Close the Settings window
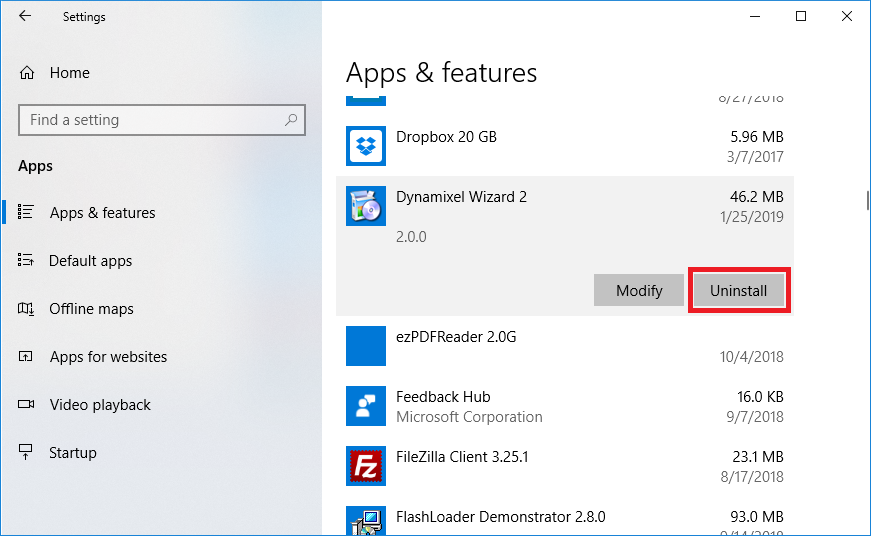 pos(847,17)
